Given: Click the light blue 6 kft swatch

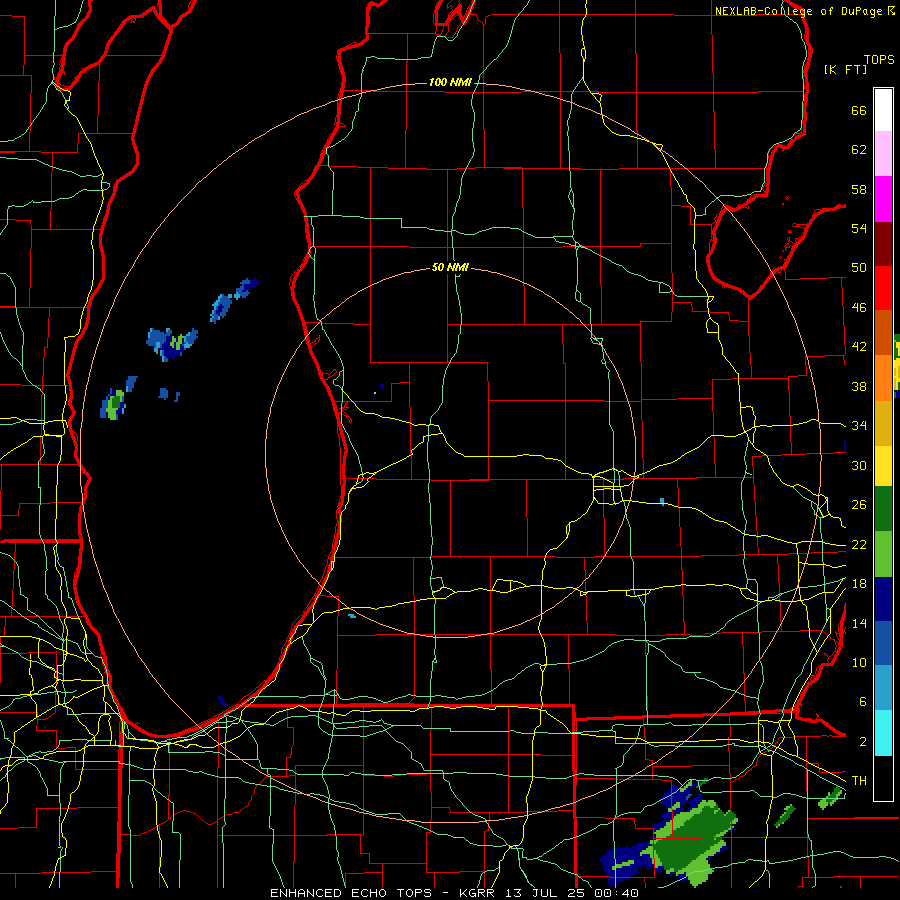Looking at the screenshot, I should pyautogui.click(x=883, y=688).
